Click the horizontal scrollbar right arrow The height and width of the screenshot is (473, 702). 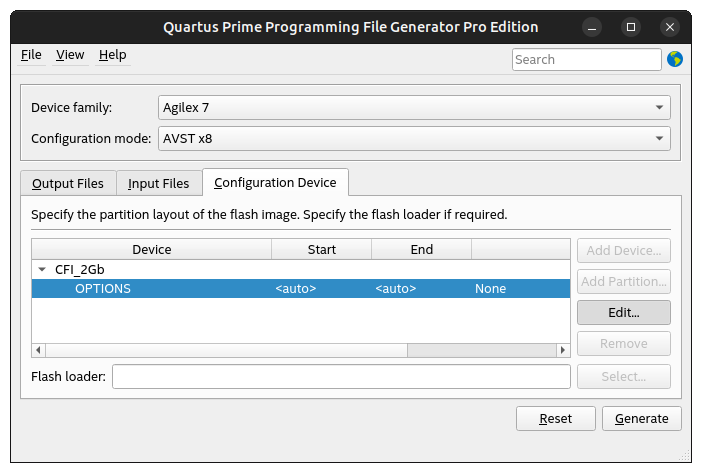pos(564,350)
